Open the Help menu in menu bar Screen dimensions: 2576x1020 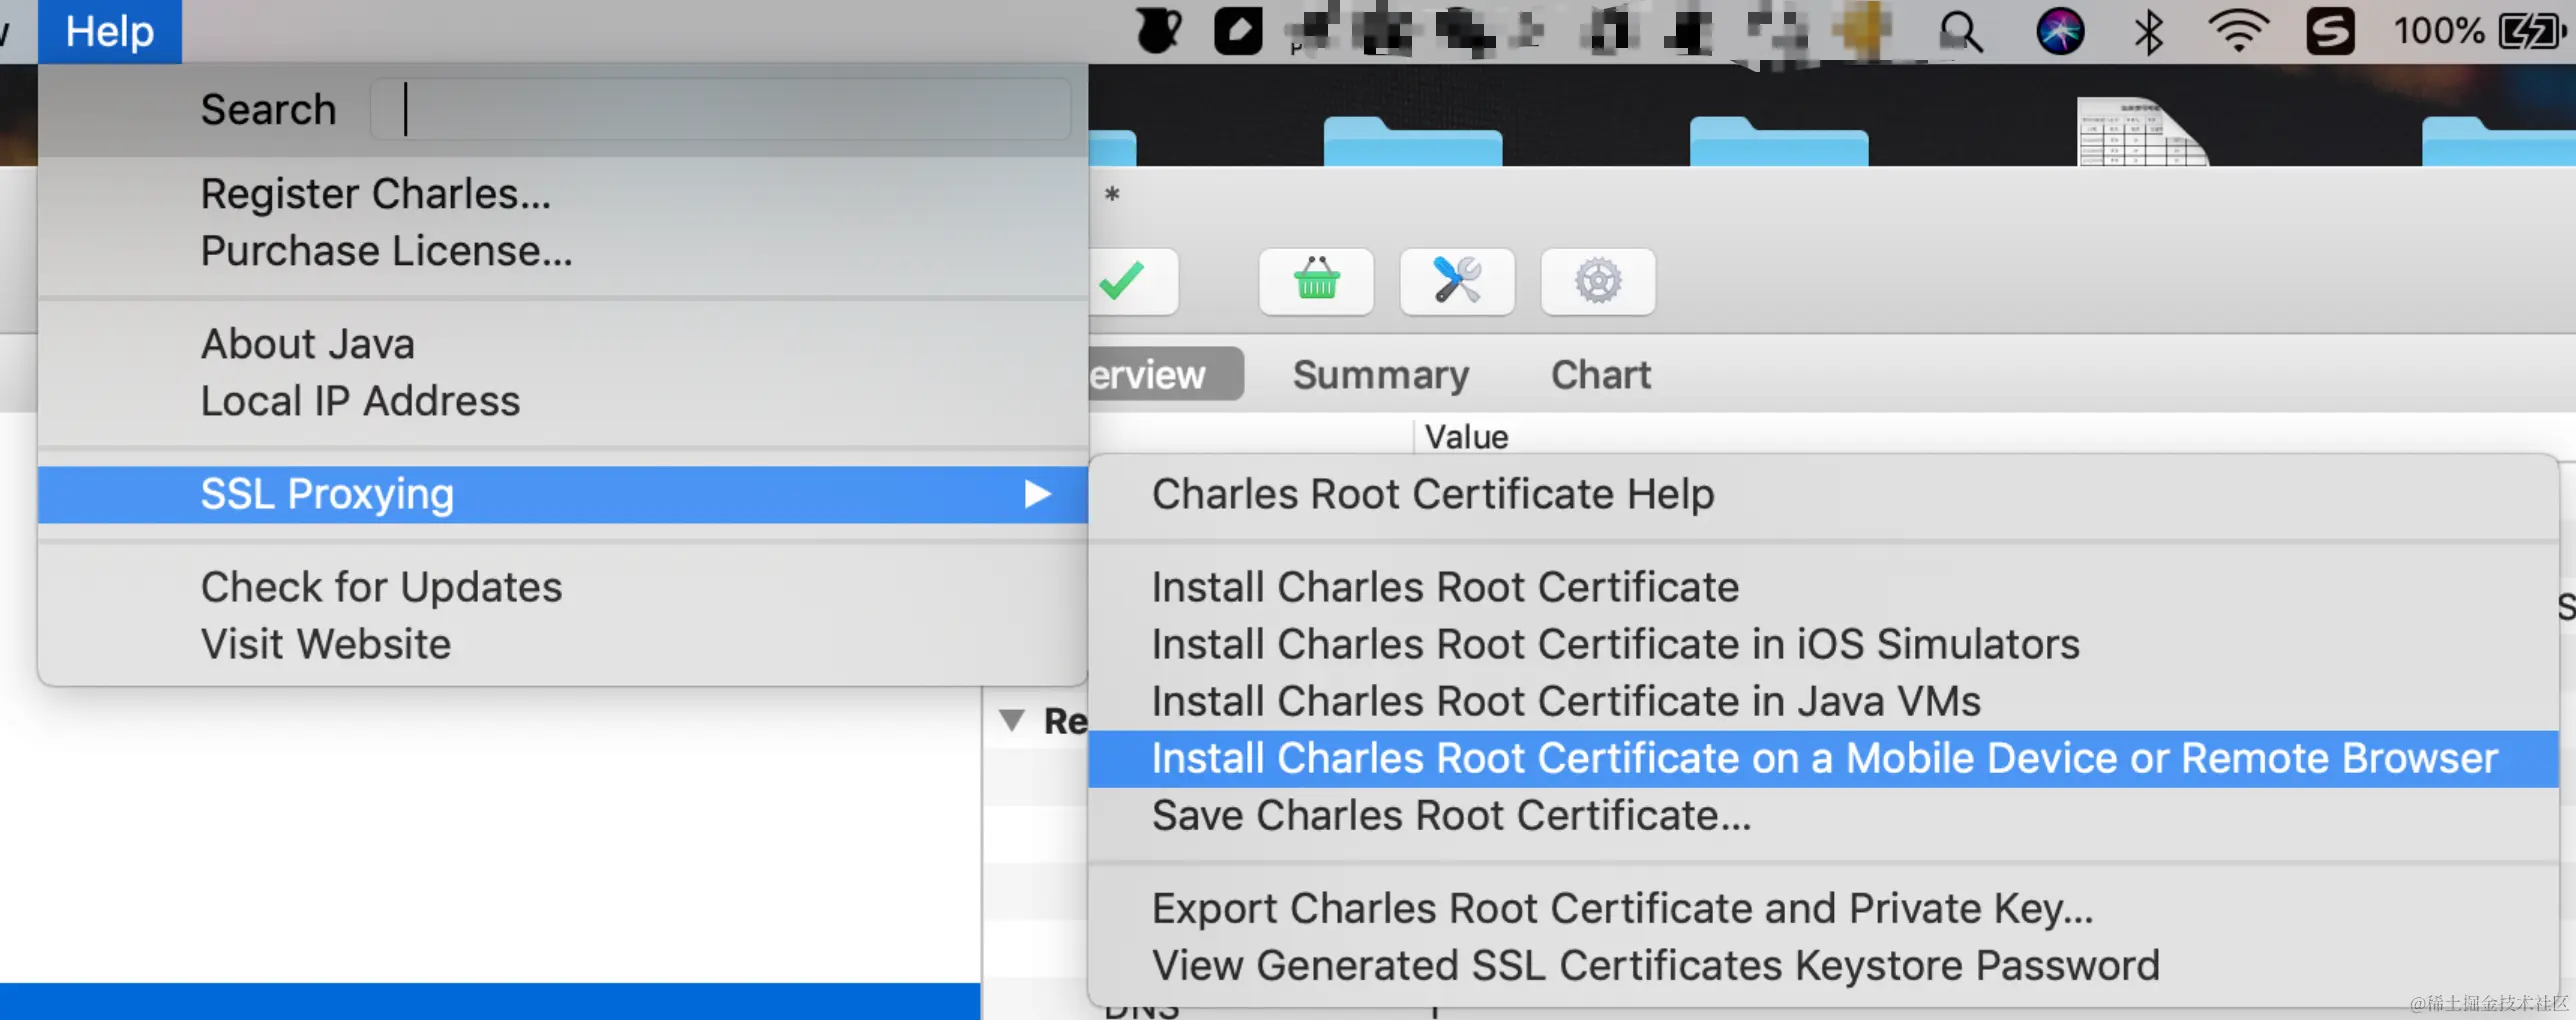pos(110,31)
